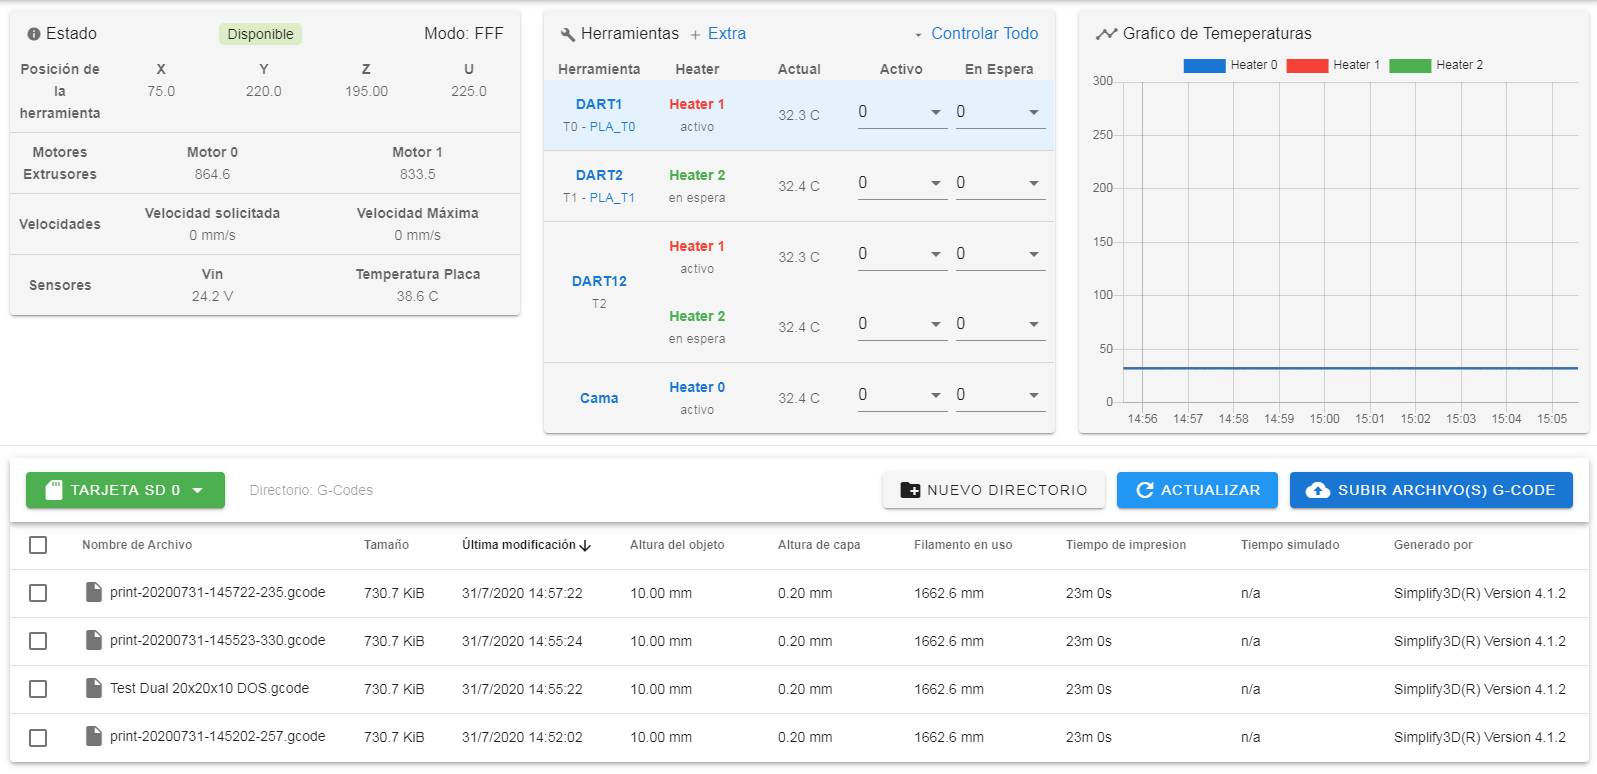Click file icon of Test Dual 20x20x10 DOS.gcode
The width and height of the screenshot is (1597, 774).
tap(94, 688)
